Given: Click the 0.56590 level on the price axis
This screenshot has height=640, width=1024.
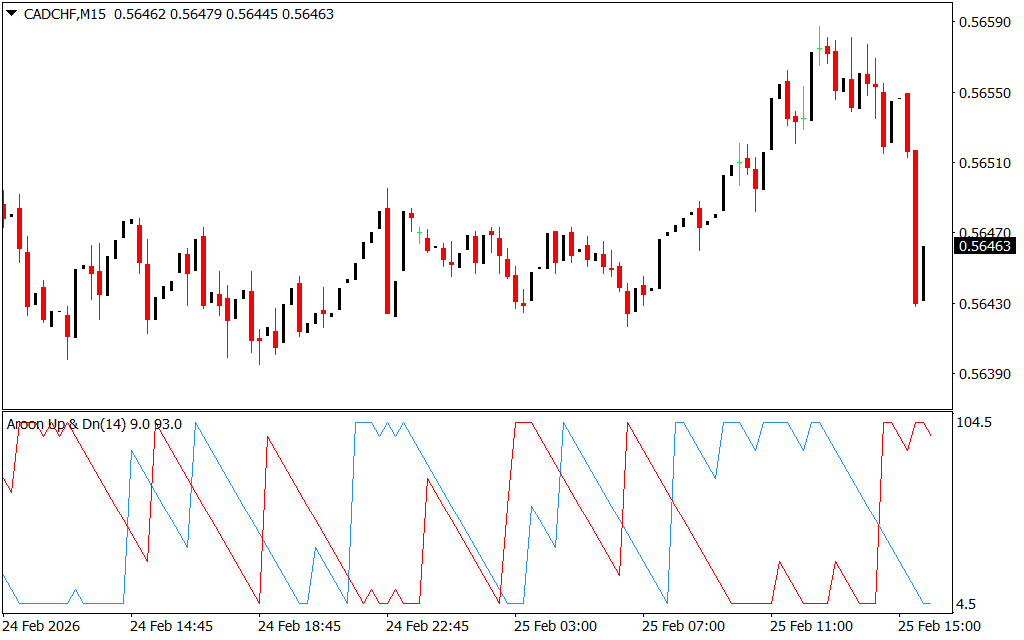Looking at the screenshot, I should tap(984, 22).
